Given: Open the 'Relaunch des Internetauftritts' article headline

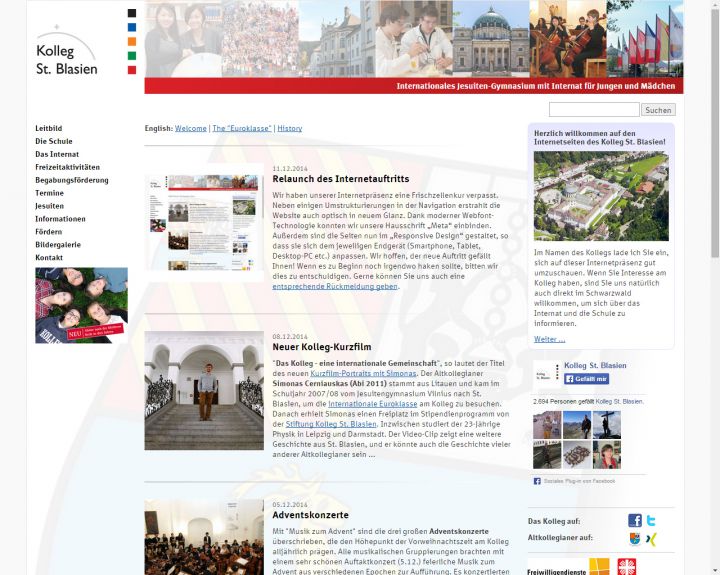Looking at the screenshot, I should tap(340, 179).
